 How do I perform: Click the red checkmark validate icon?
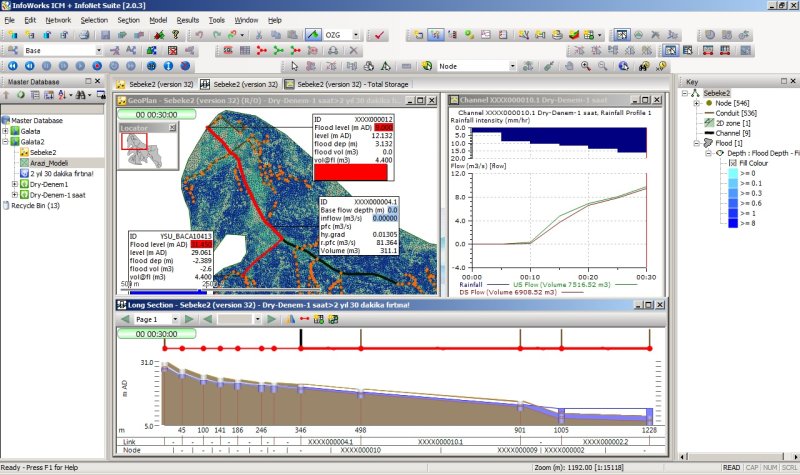(x=378, y=35)
